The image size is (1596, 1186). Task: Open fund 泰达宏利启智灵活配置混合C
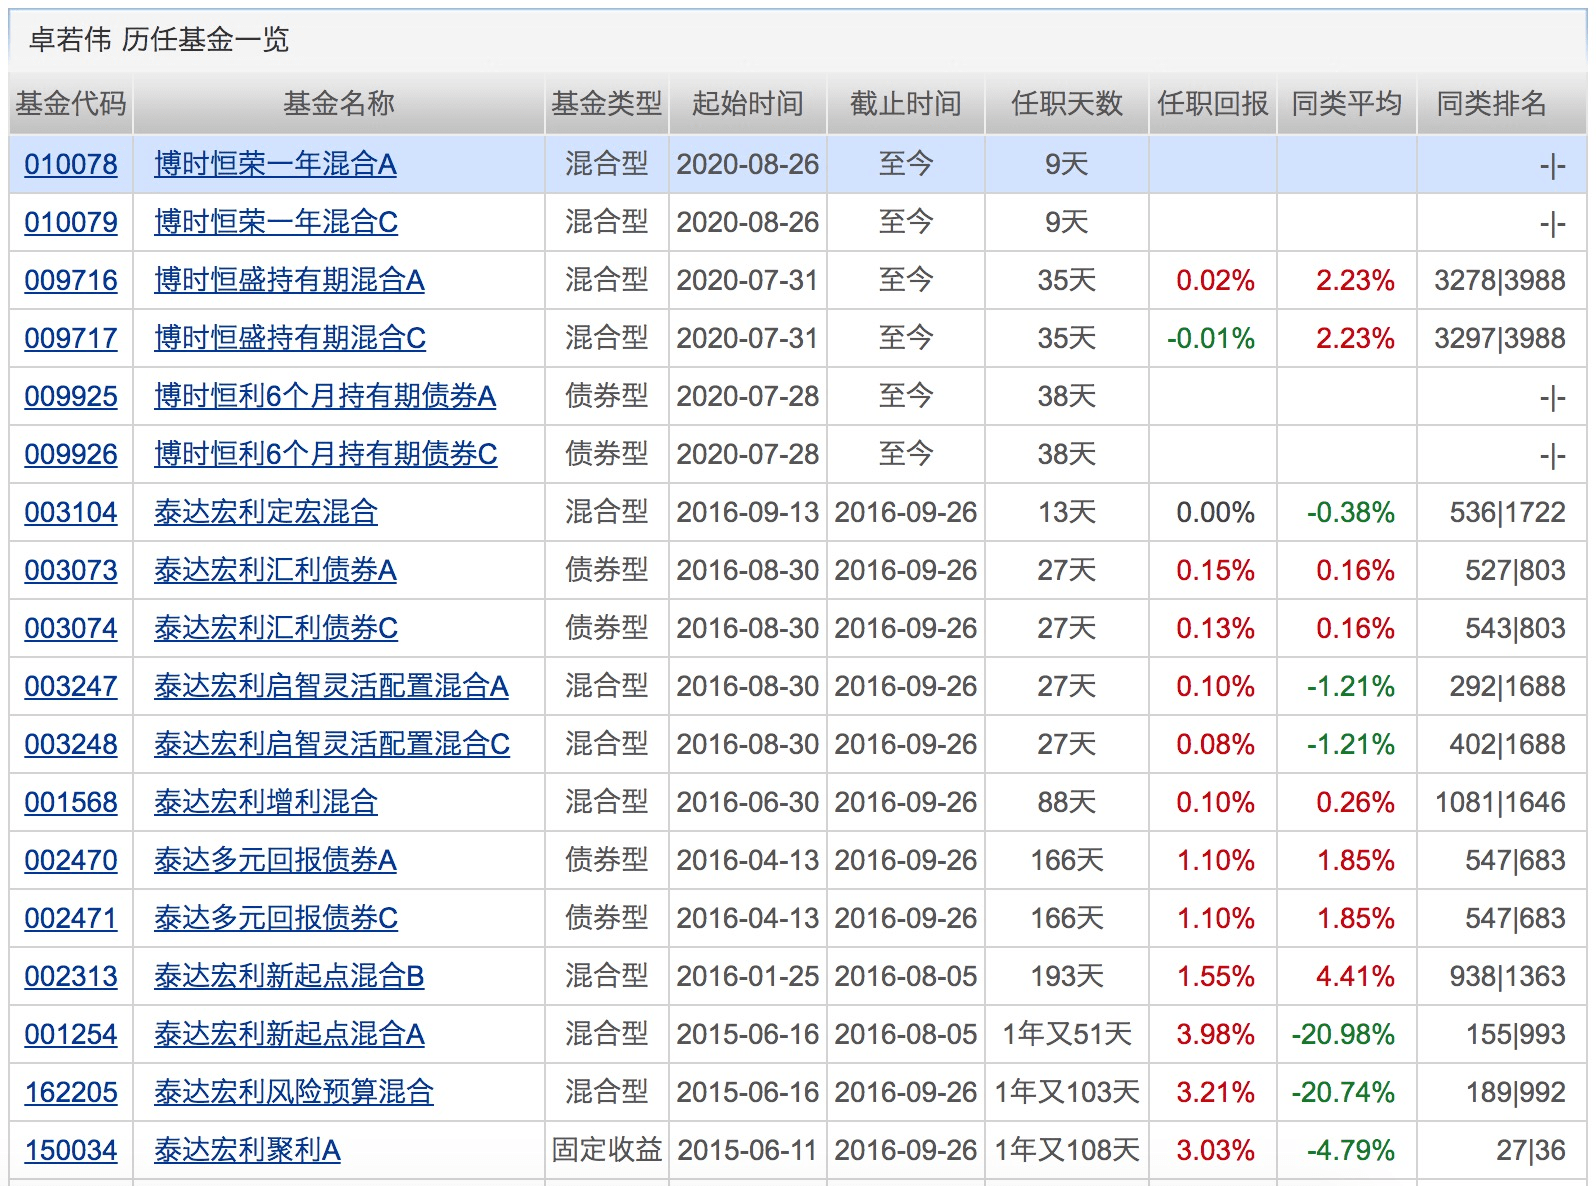point(332,744)
